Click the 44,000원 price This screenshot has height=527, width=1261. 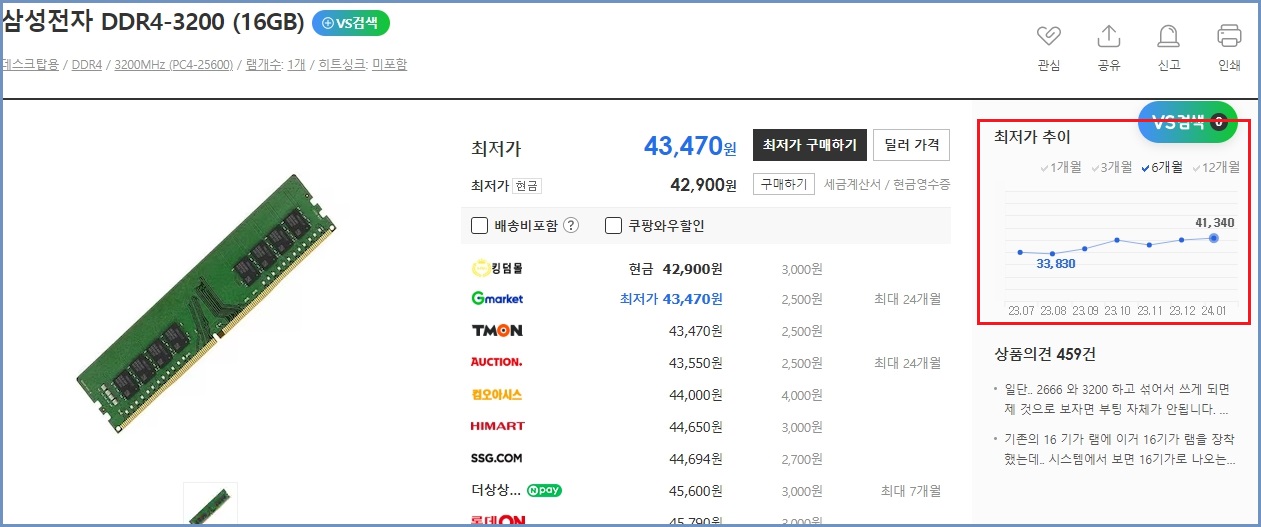696,394
